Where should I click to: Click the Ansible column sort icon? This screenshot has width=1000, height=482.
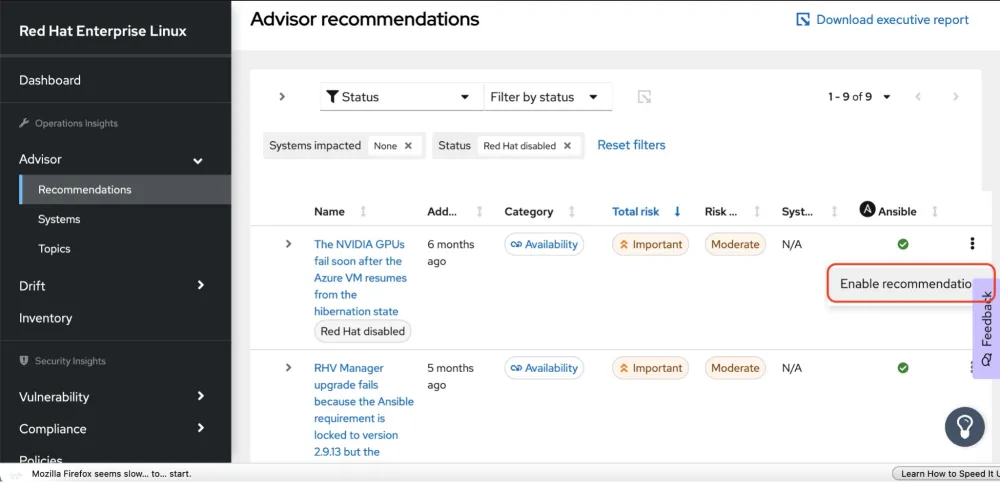[935, 212]
